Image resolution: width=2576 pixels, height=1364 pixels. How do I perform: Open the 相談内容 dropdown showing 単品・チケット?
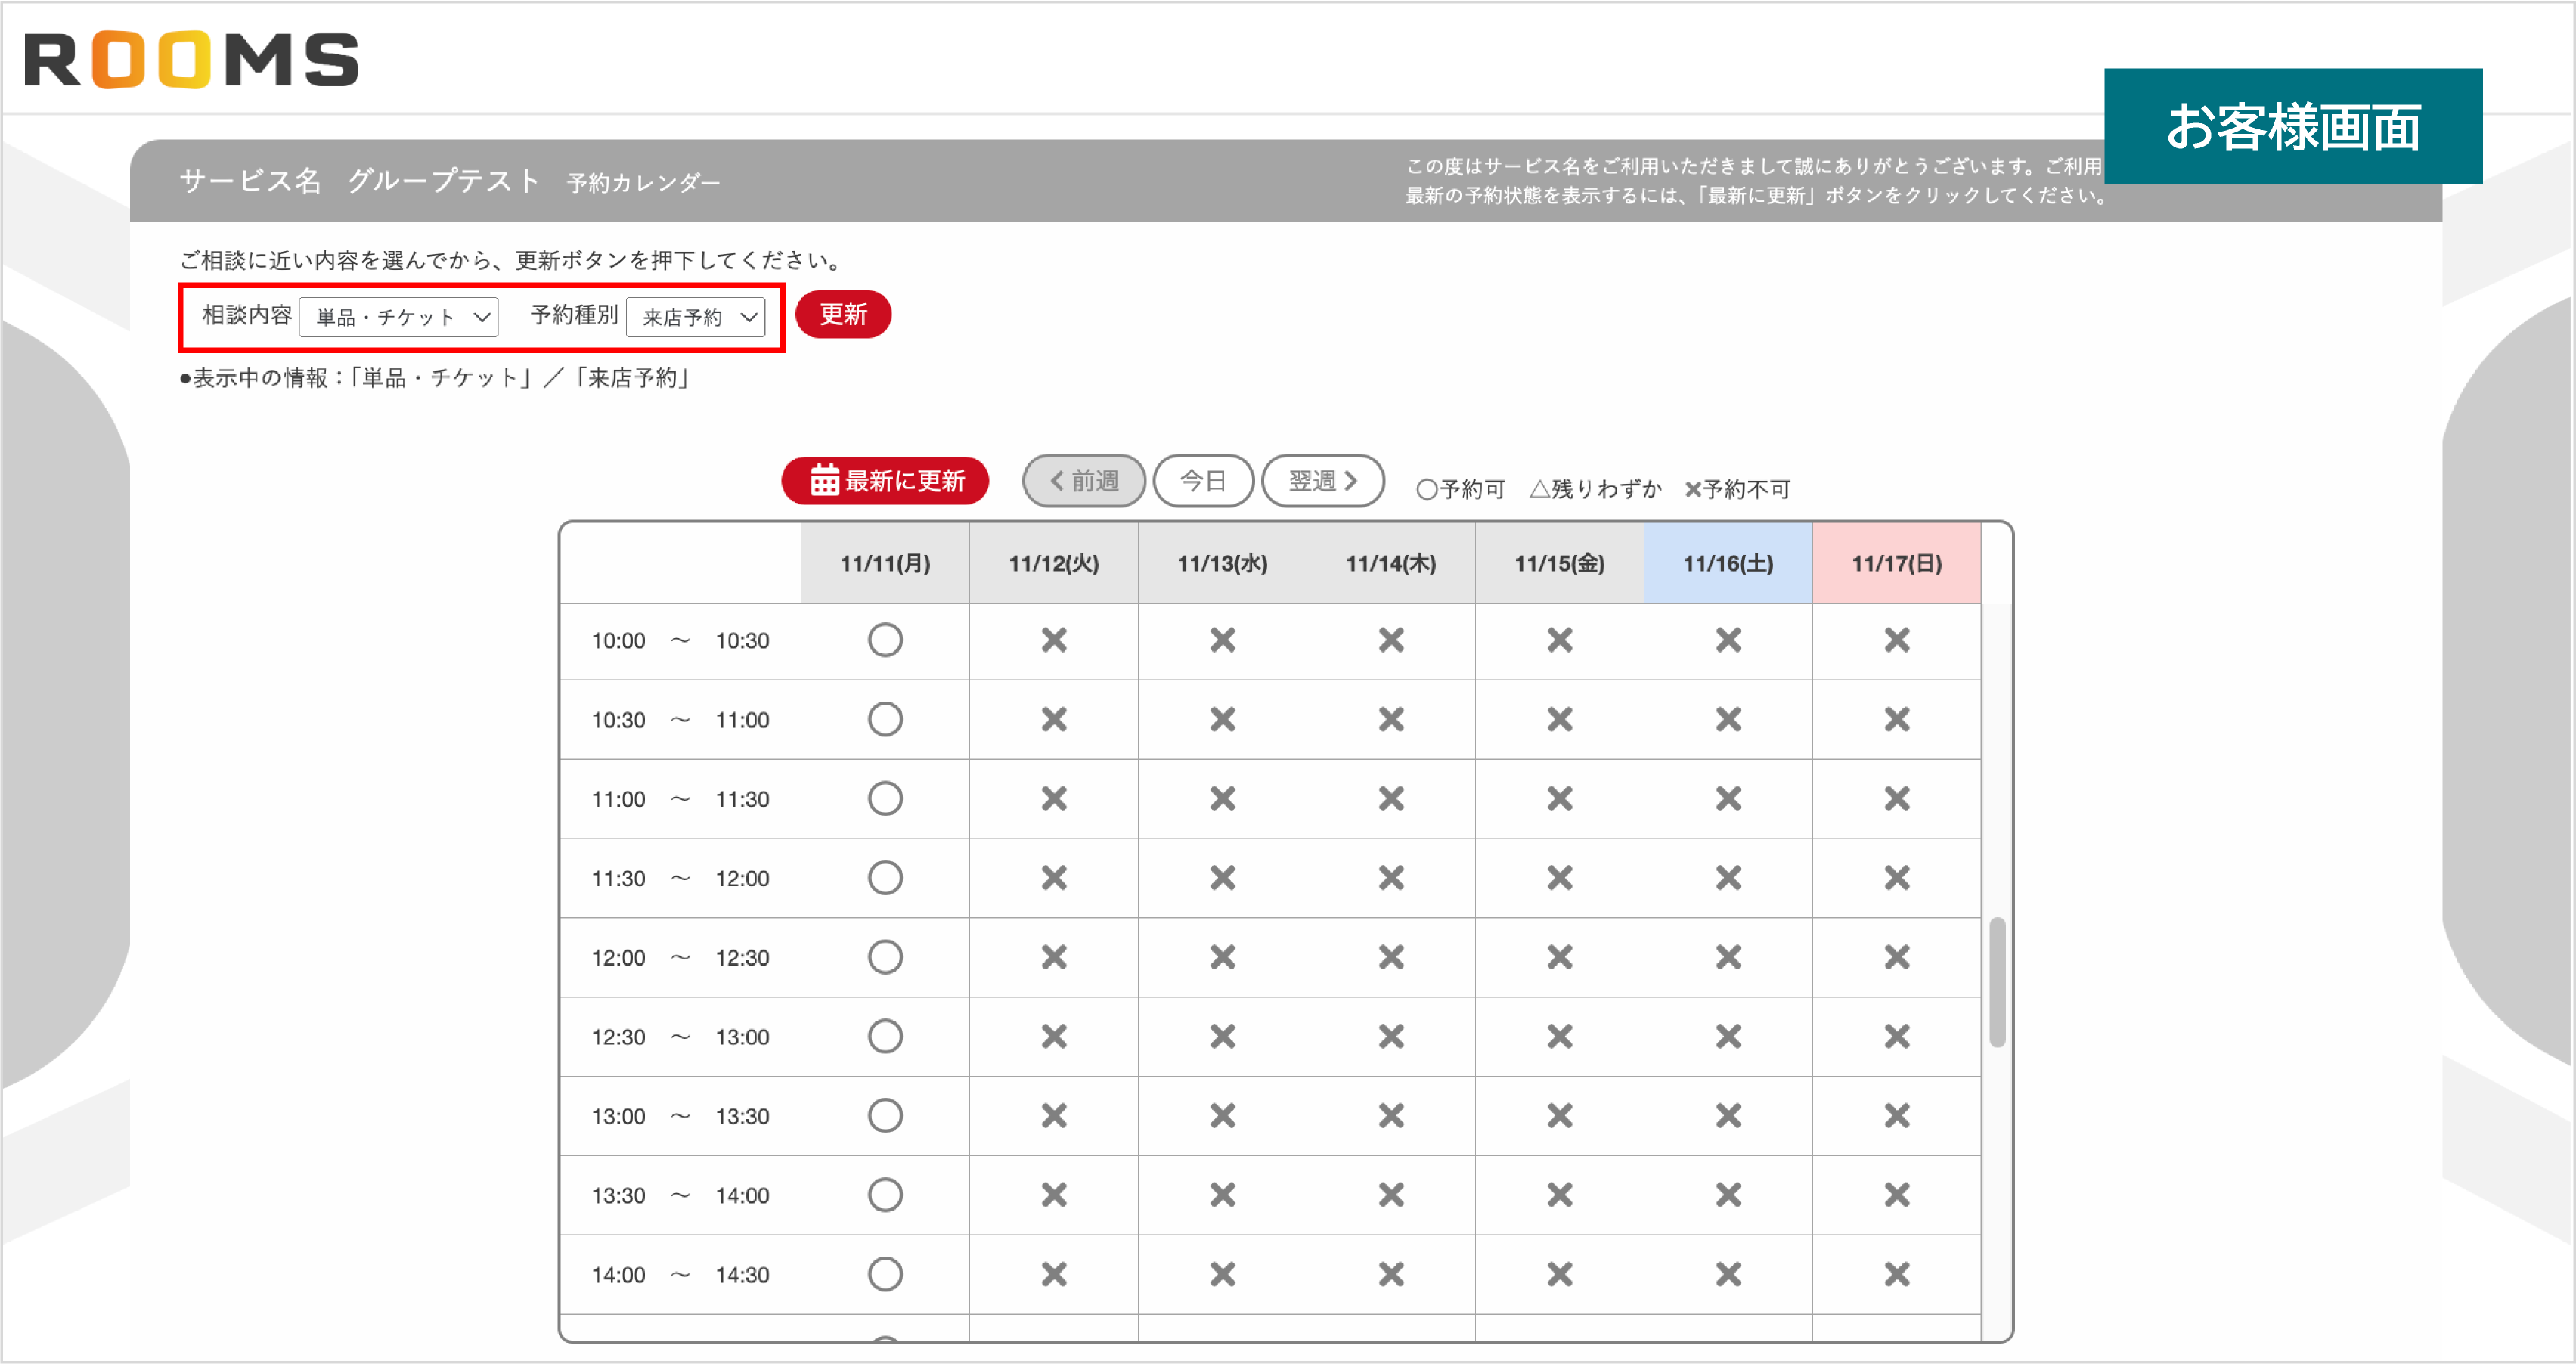point(398,317)
